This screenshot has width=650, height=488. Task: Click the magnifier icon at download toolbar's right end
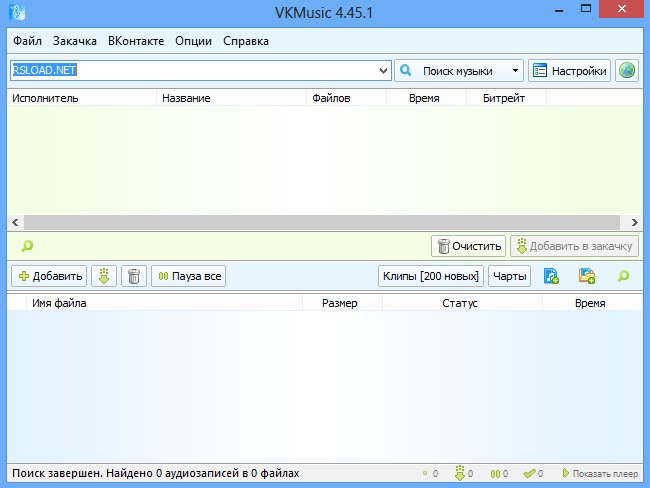click(624, 276)
